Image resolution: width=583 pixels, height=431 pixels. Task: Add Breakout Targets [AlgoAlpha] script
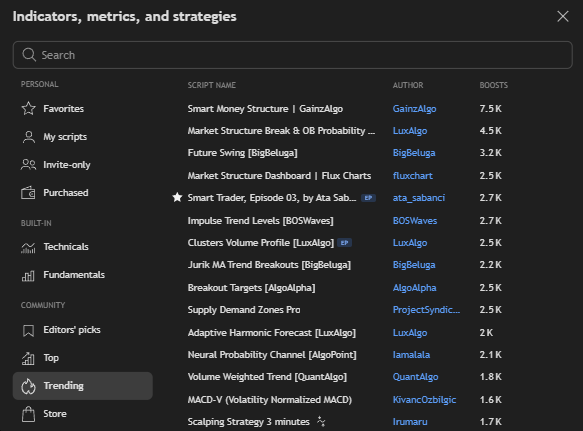(x=251, y=288)
